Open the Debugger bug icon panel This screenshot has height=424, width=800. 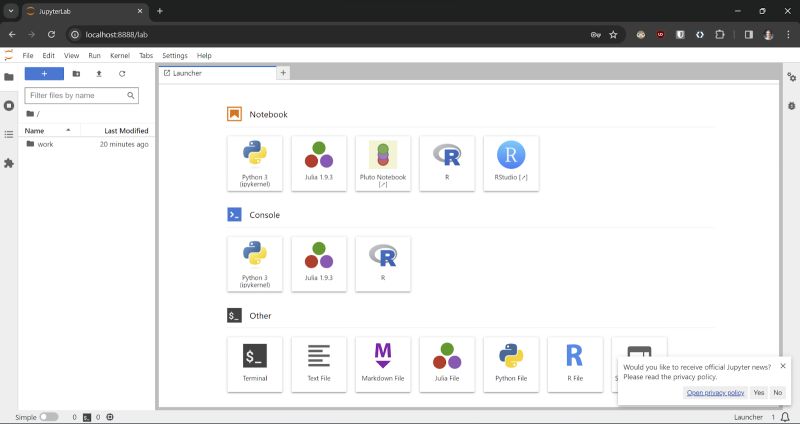[x=791, y=106]
